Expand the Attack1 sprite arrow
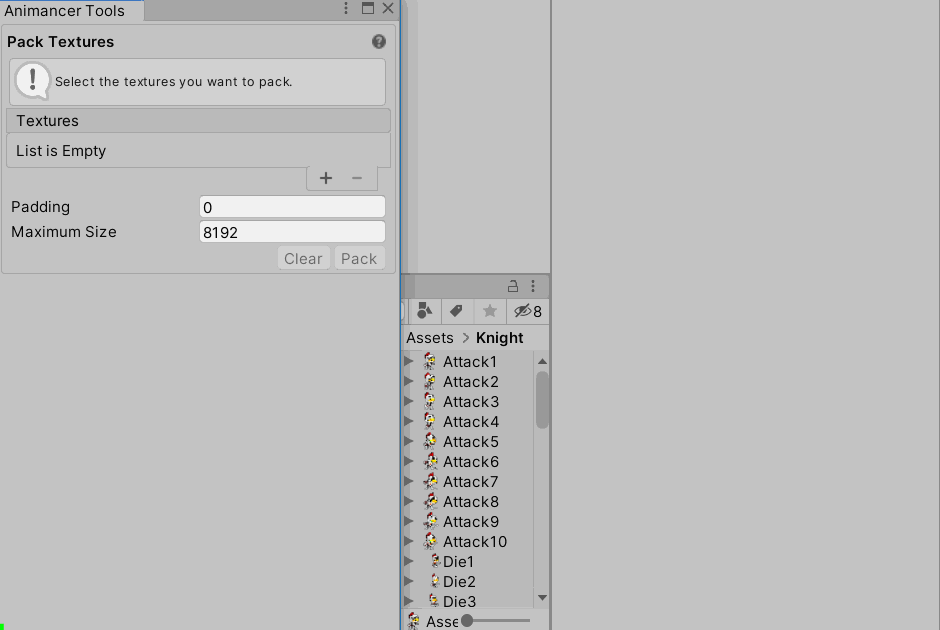The width and height of the screenshot is (940, 630). pos(409,361)
